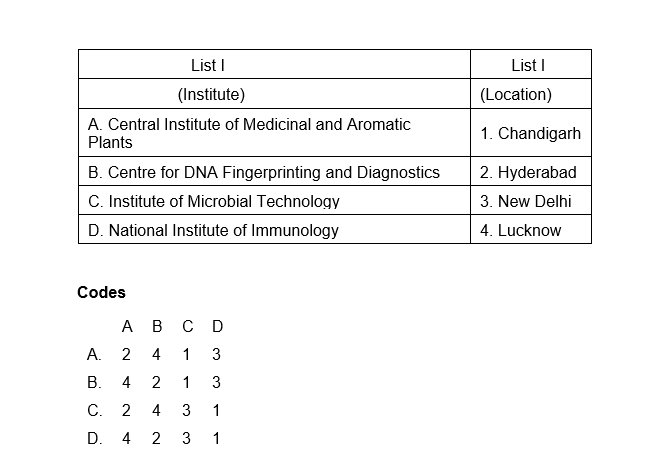Viewport: 653px width, 461px height.
Task: Click "List I" header above "(Institute)"
Action: (207, 65)
